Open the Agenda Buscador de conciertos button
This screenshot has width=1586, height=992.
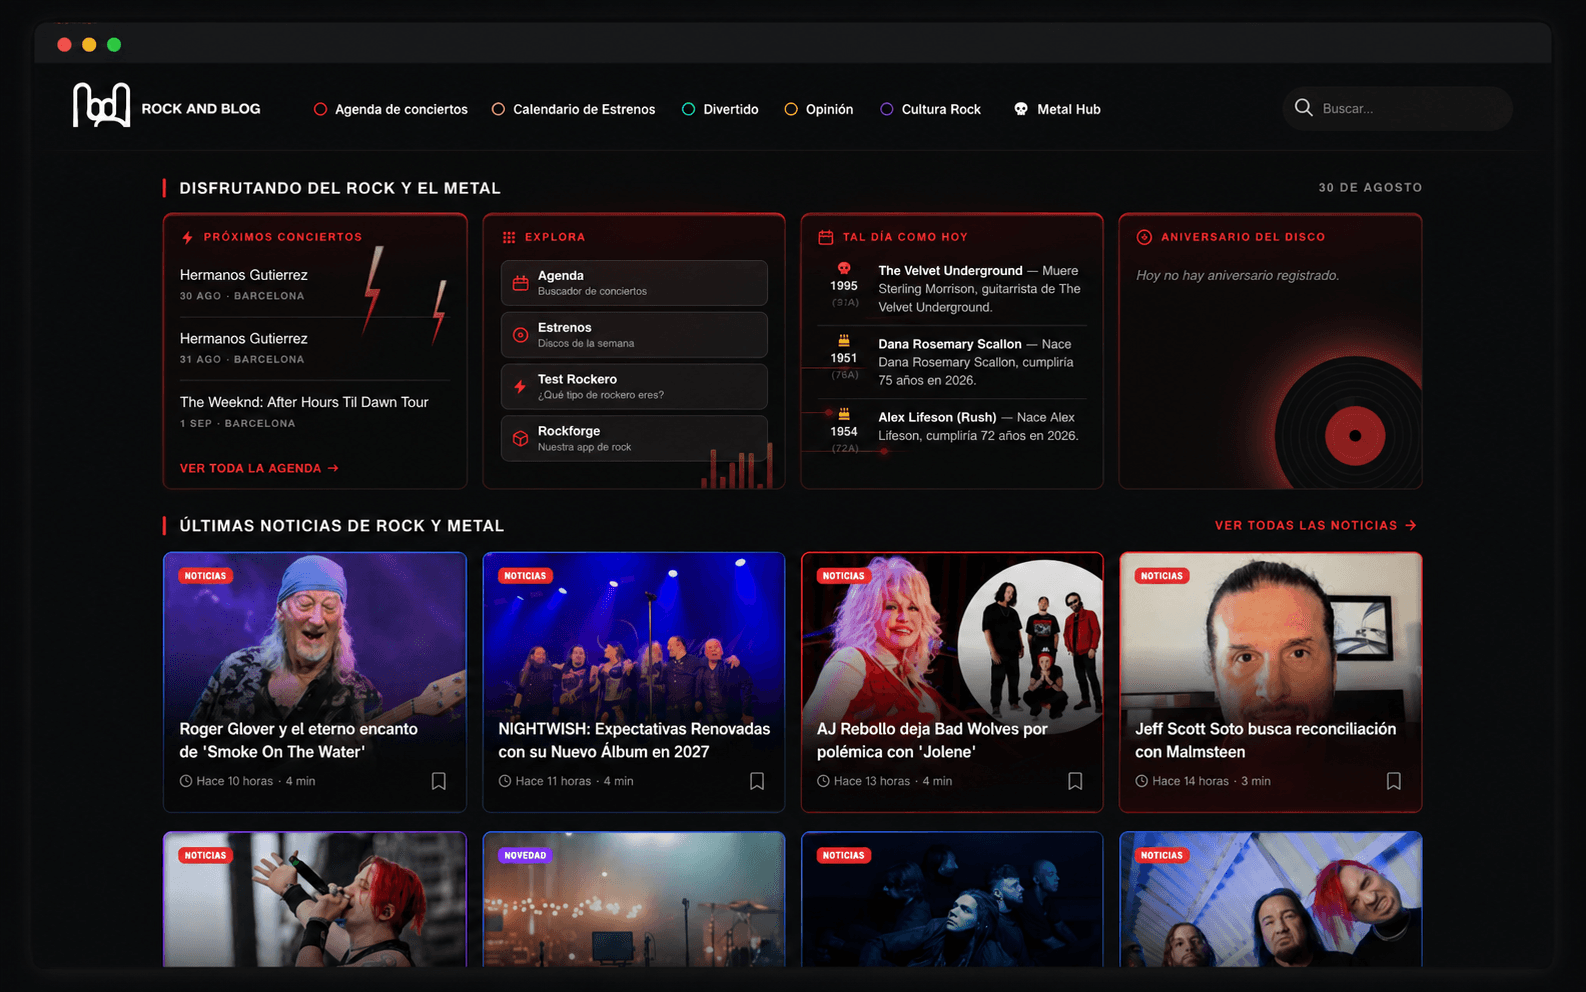click(634, 283)
